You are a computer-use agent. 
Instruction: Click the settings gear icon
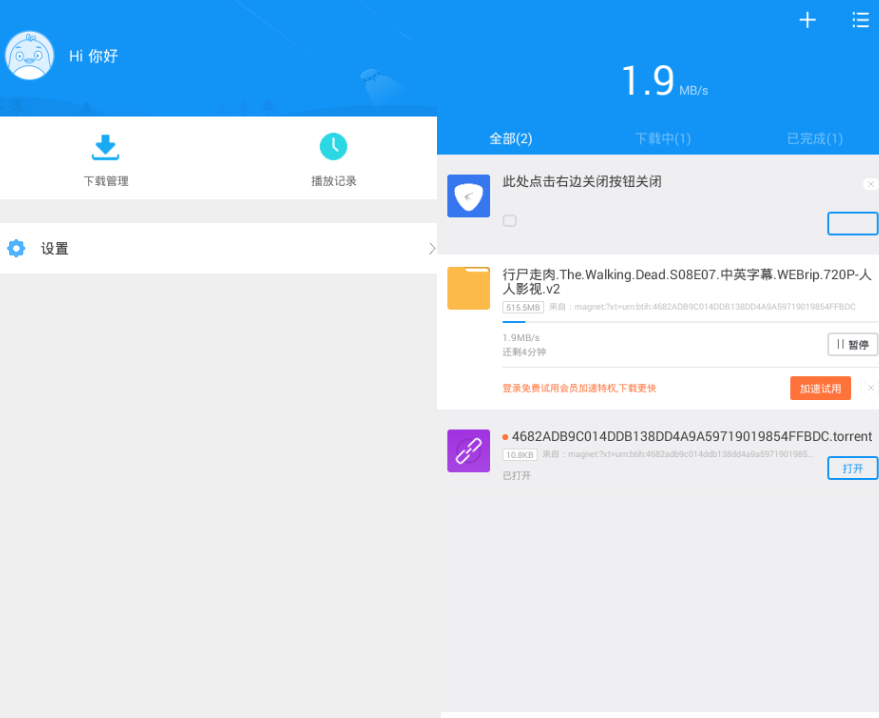(16, 249)
